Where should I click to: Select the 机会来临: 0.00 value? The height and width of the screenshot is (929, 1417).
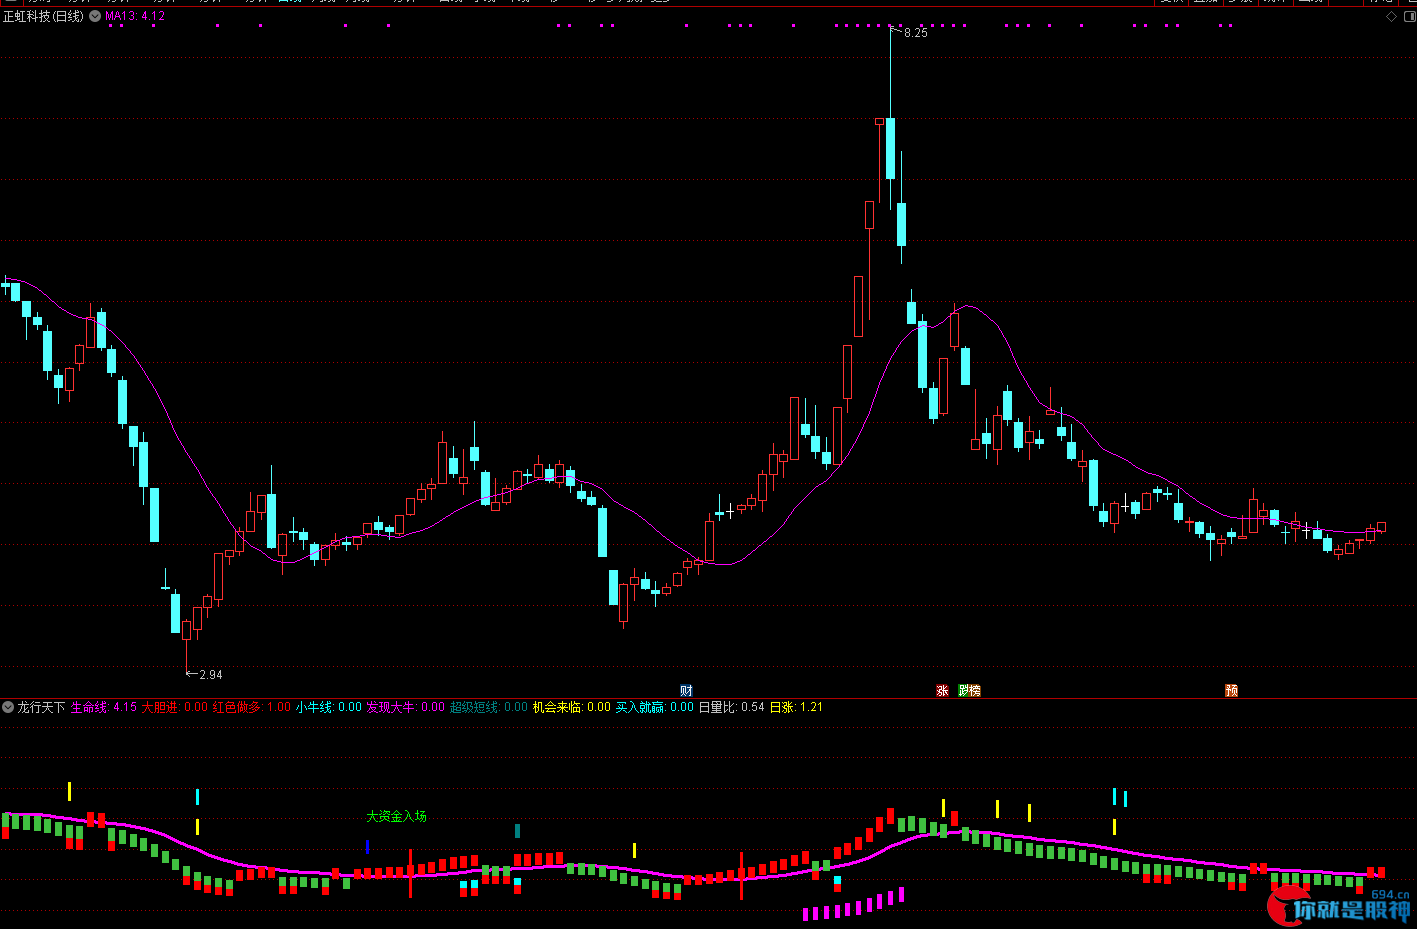click(x=572, y=707)
